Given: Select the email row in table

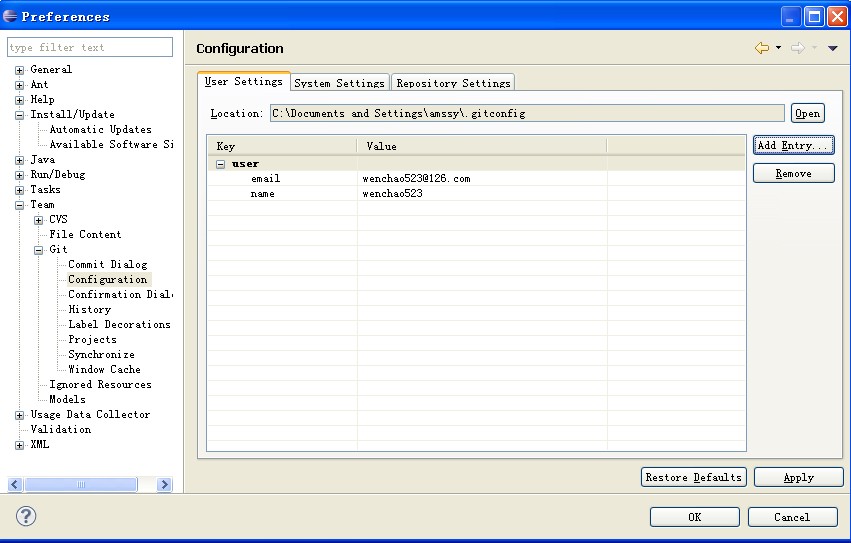Looking at the screenshot, I should (476, 179).
